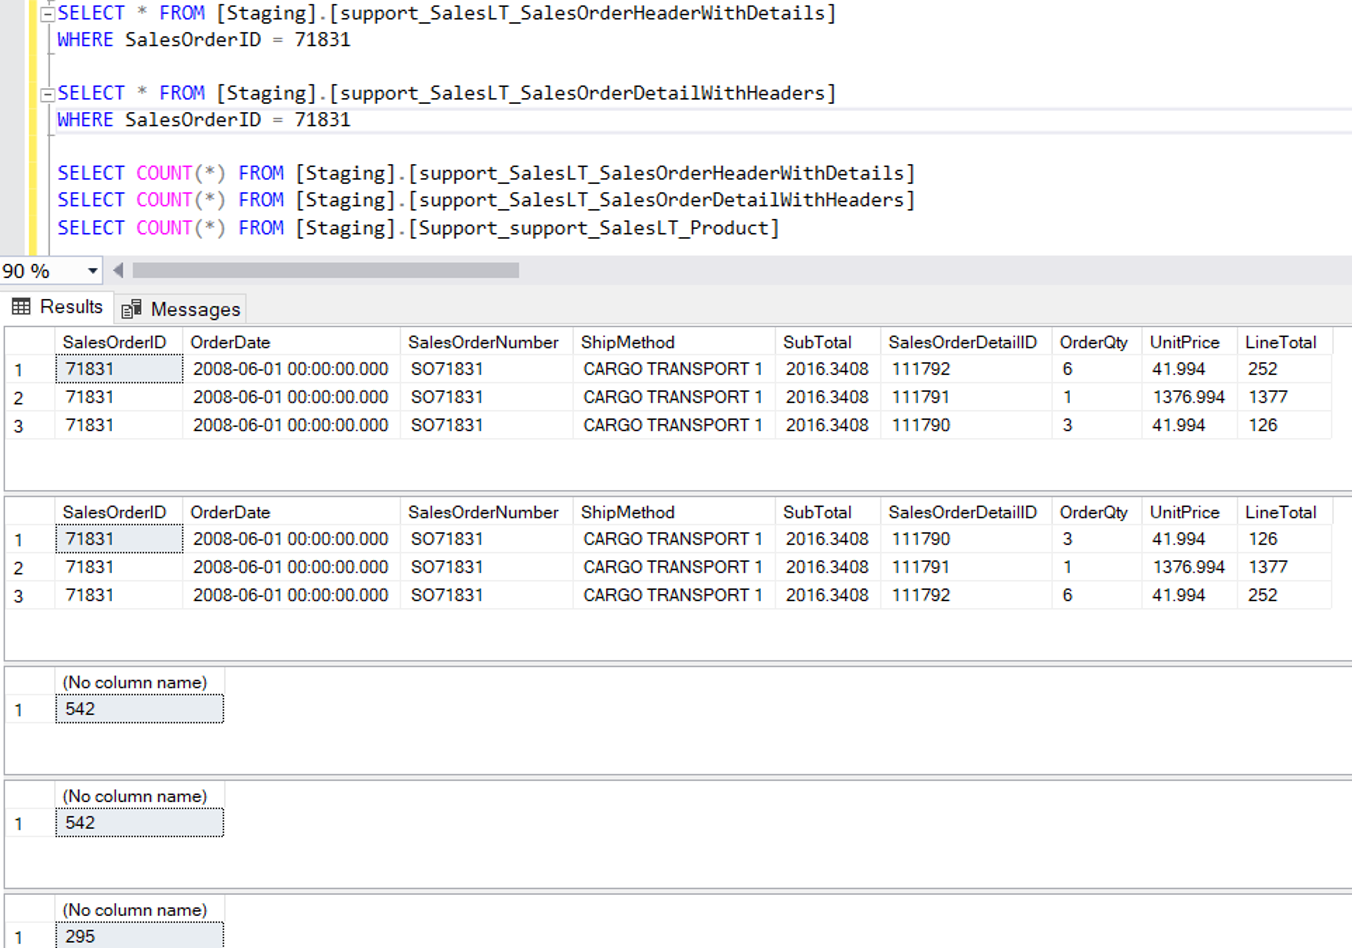Click the grid icon on Results tab

point(21,307)
